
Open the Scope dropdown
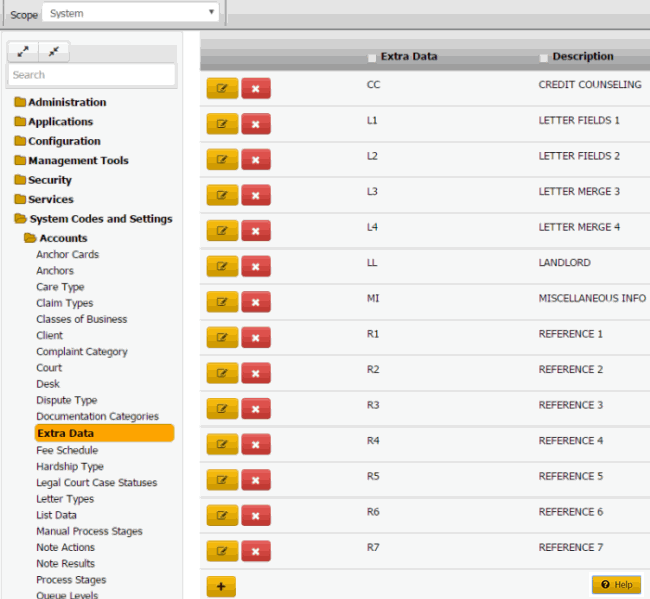pos(130,13)
